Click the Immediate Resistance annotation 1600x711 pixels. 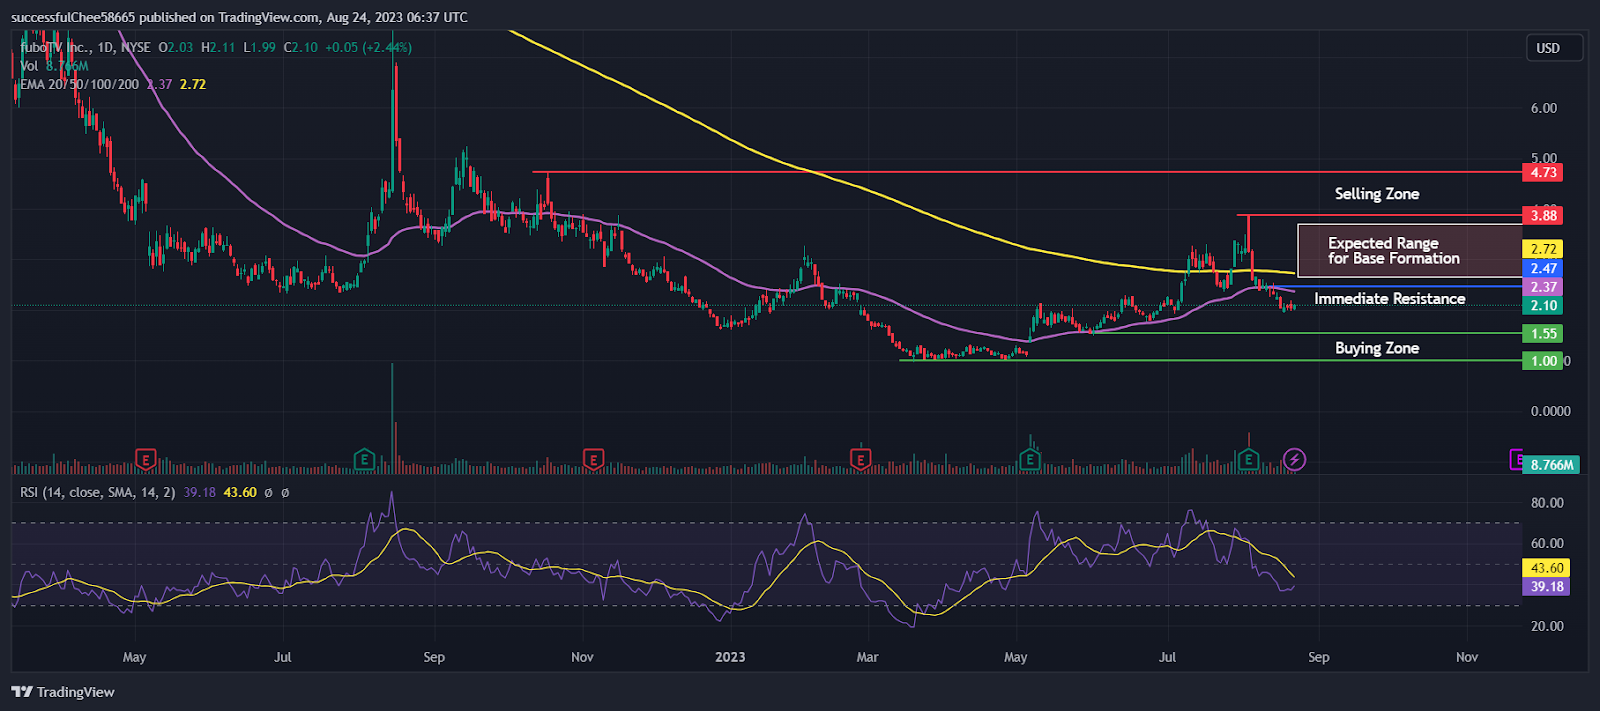tap(1389, 299)
